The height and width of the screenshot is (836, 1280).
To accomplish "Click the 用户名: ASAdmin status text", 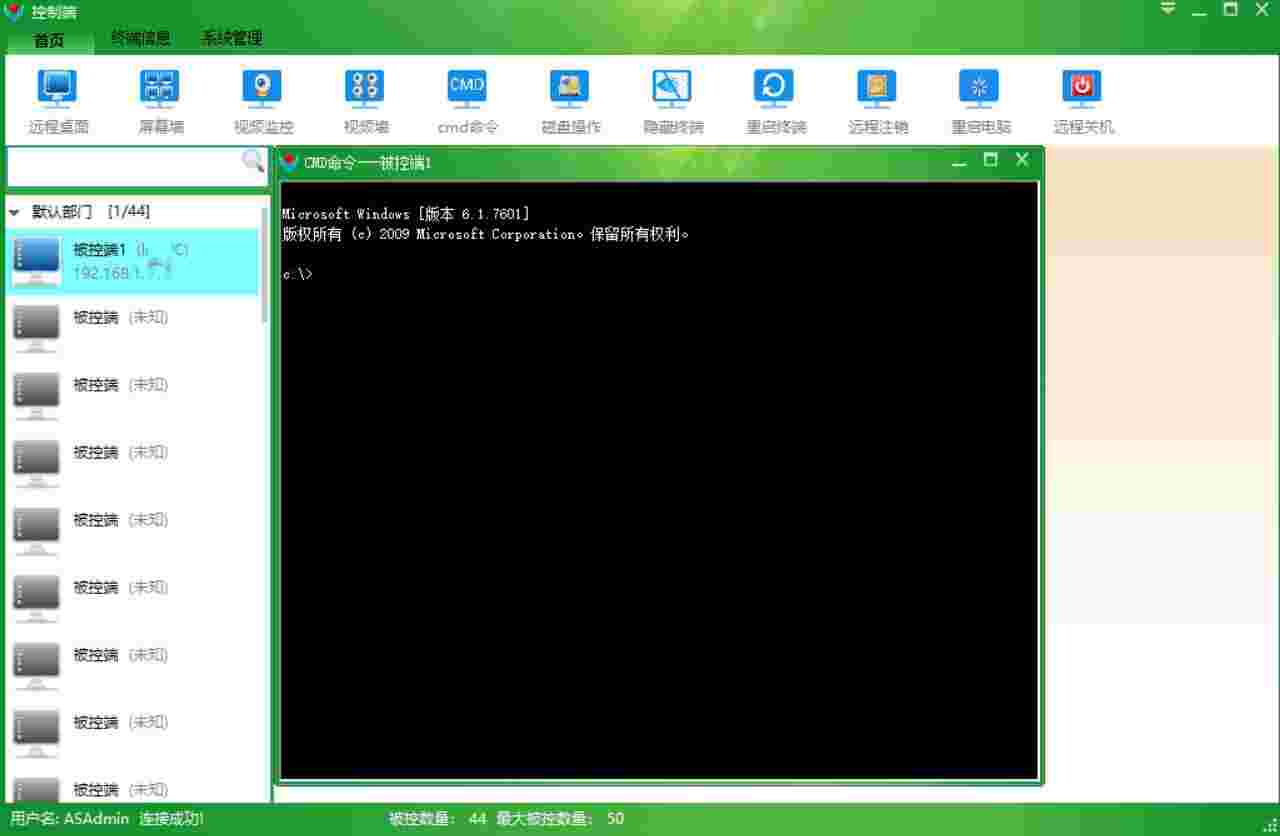I will click(x=70, y=818).
